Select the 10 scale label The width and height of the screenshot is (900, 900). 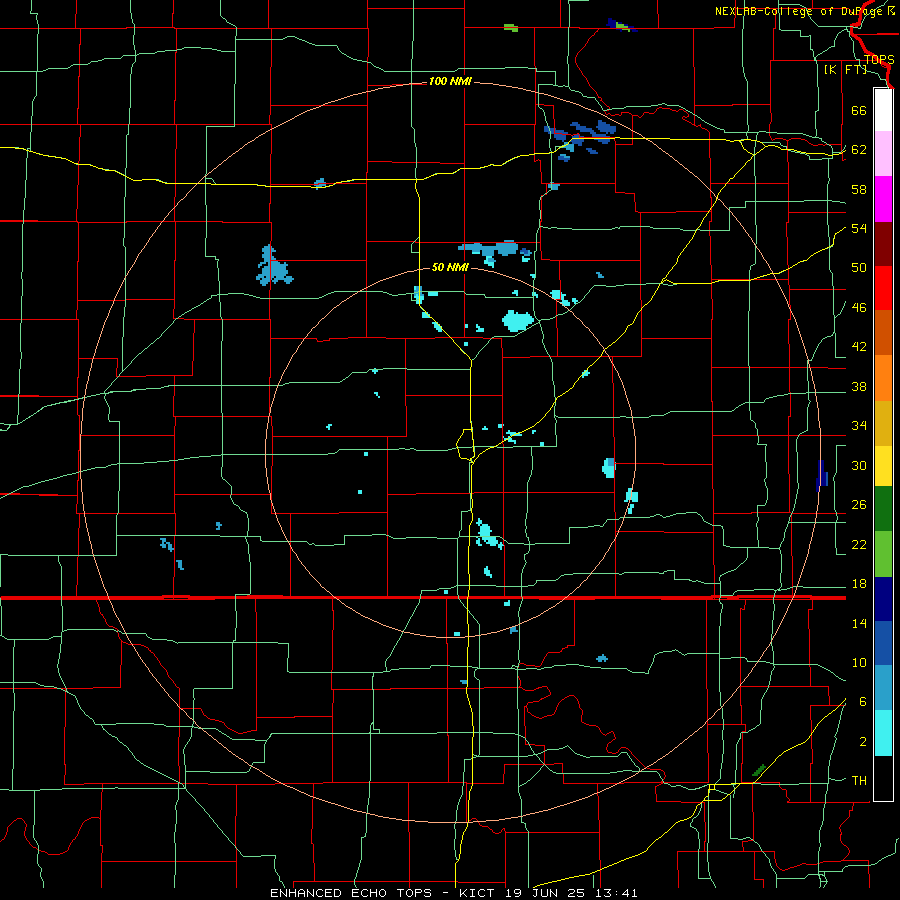point(859,662)
